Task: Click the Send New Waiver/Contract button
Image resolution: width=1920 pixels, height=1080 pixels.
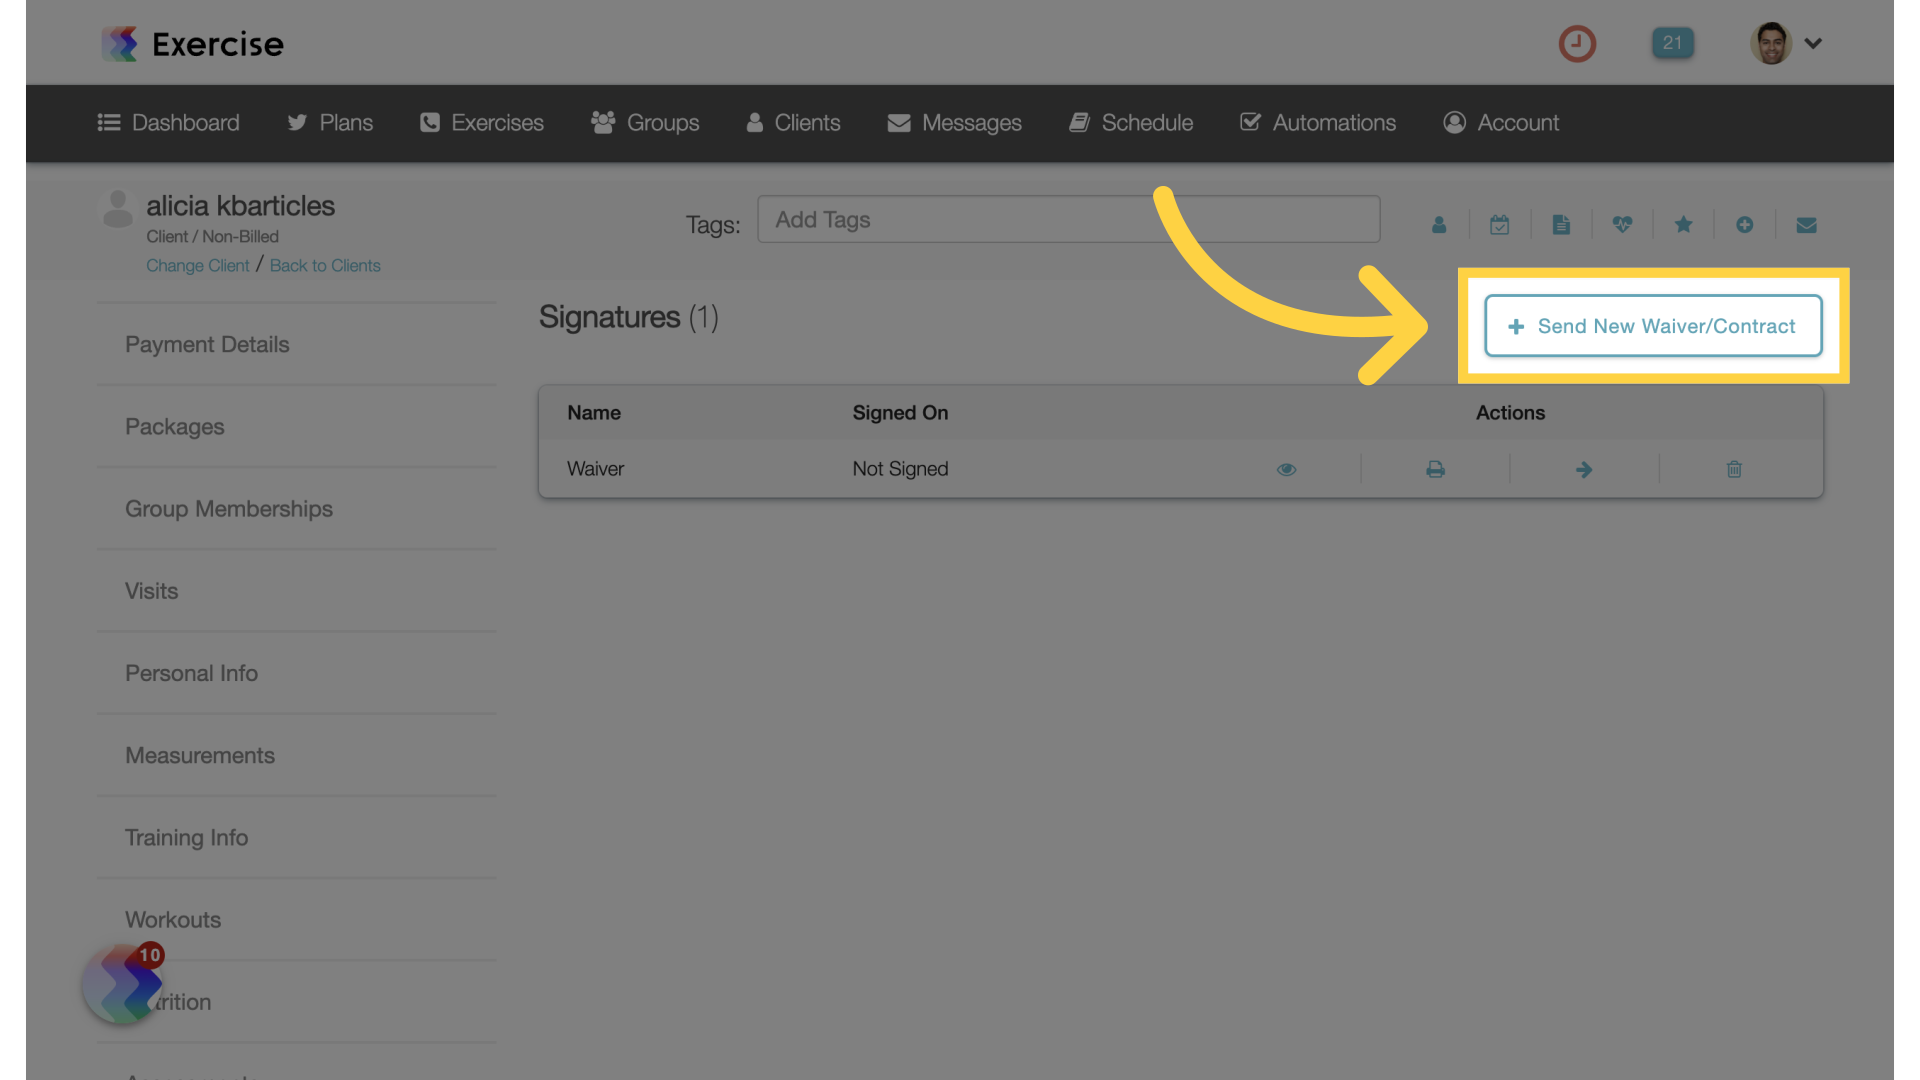Action: coord(1654,324)
